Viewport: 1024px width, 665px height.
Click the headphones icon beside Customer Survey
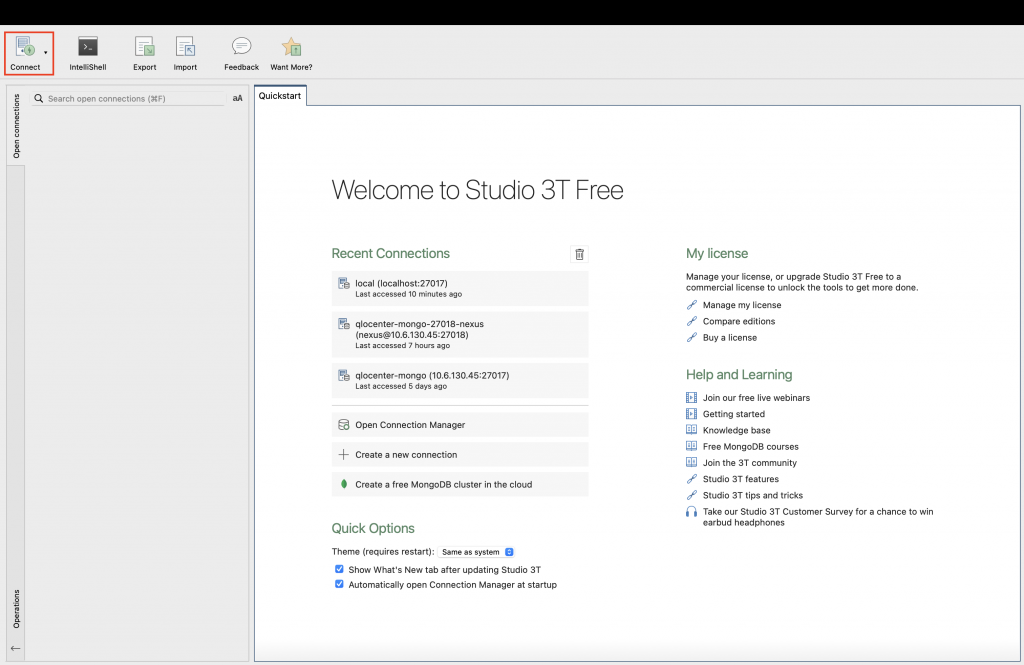tap(691, 511)
